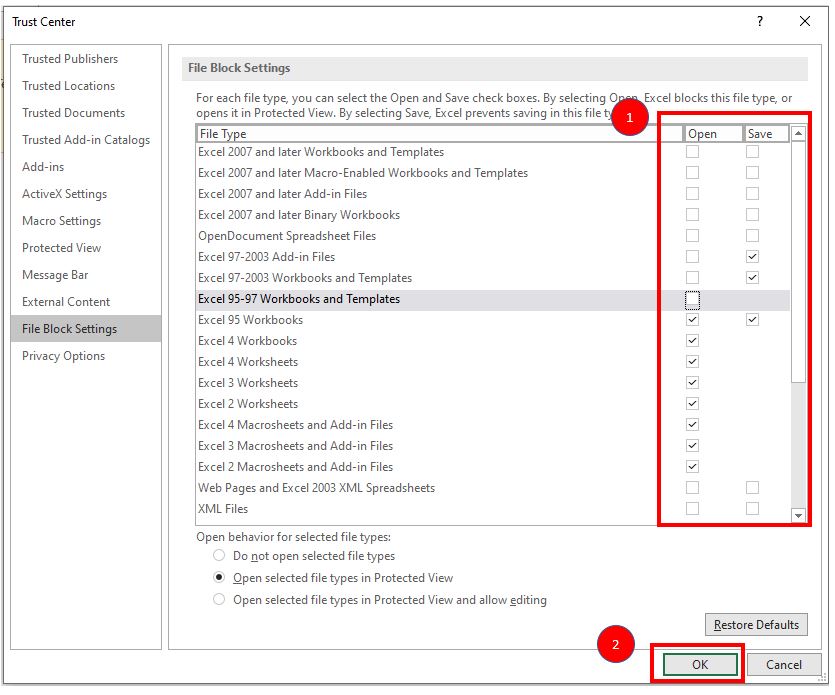The height and width of the screenshot is (695, 835).
Task: Choose Open selected file types in Protected View
Action: click(219, 578)
